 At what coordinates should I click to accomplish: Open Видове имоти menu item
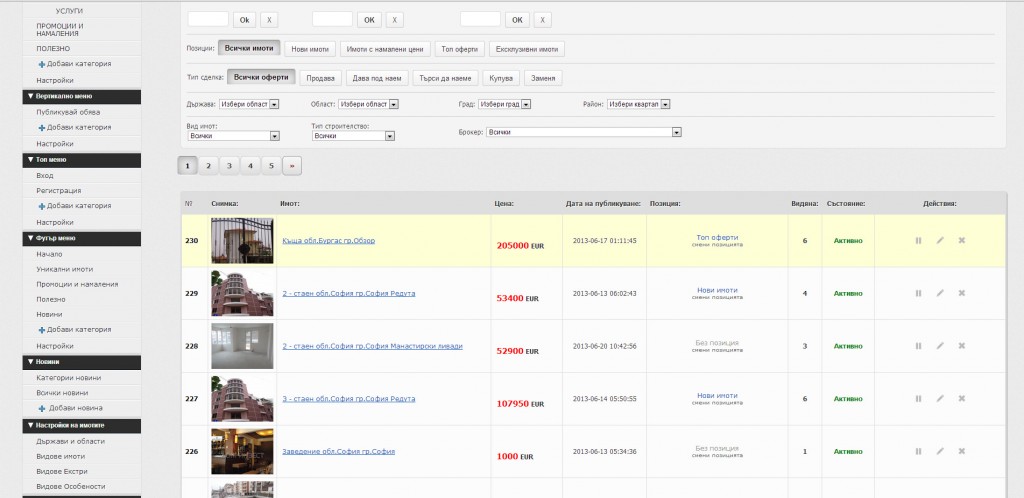pyautogui.click(x=61, y=456)
